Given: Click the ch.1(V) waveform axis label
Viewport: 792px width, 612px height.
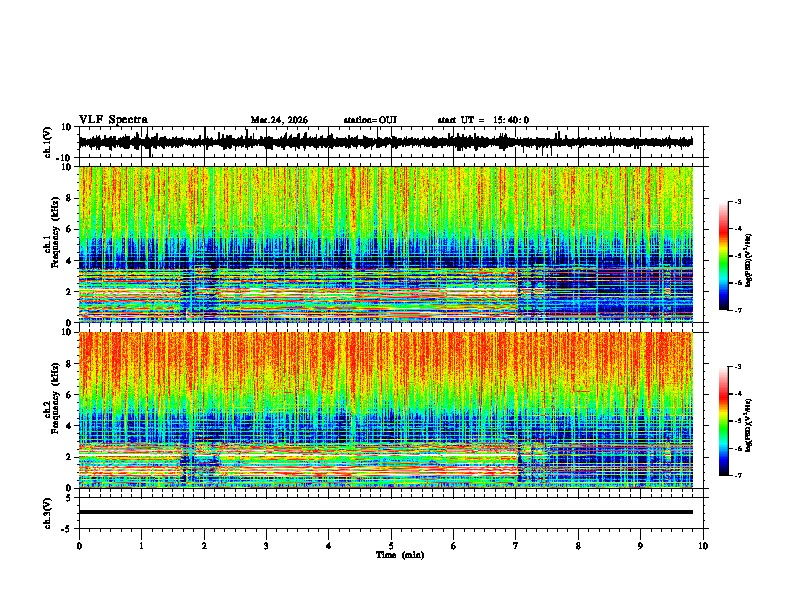Looking at the screenshot, I should (48, 142).
